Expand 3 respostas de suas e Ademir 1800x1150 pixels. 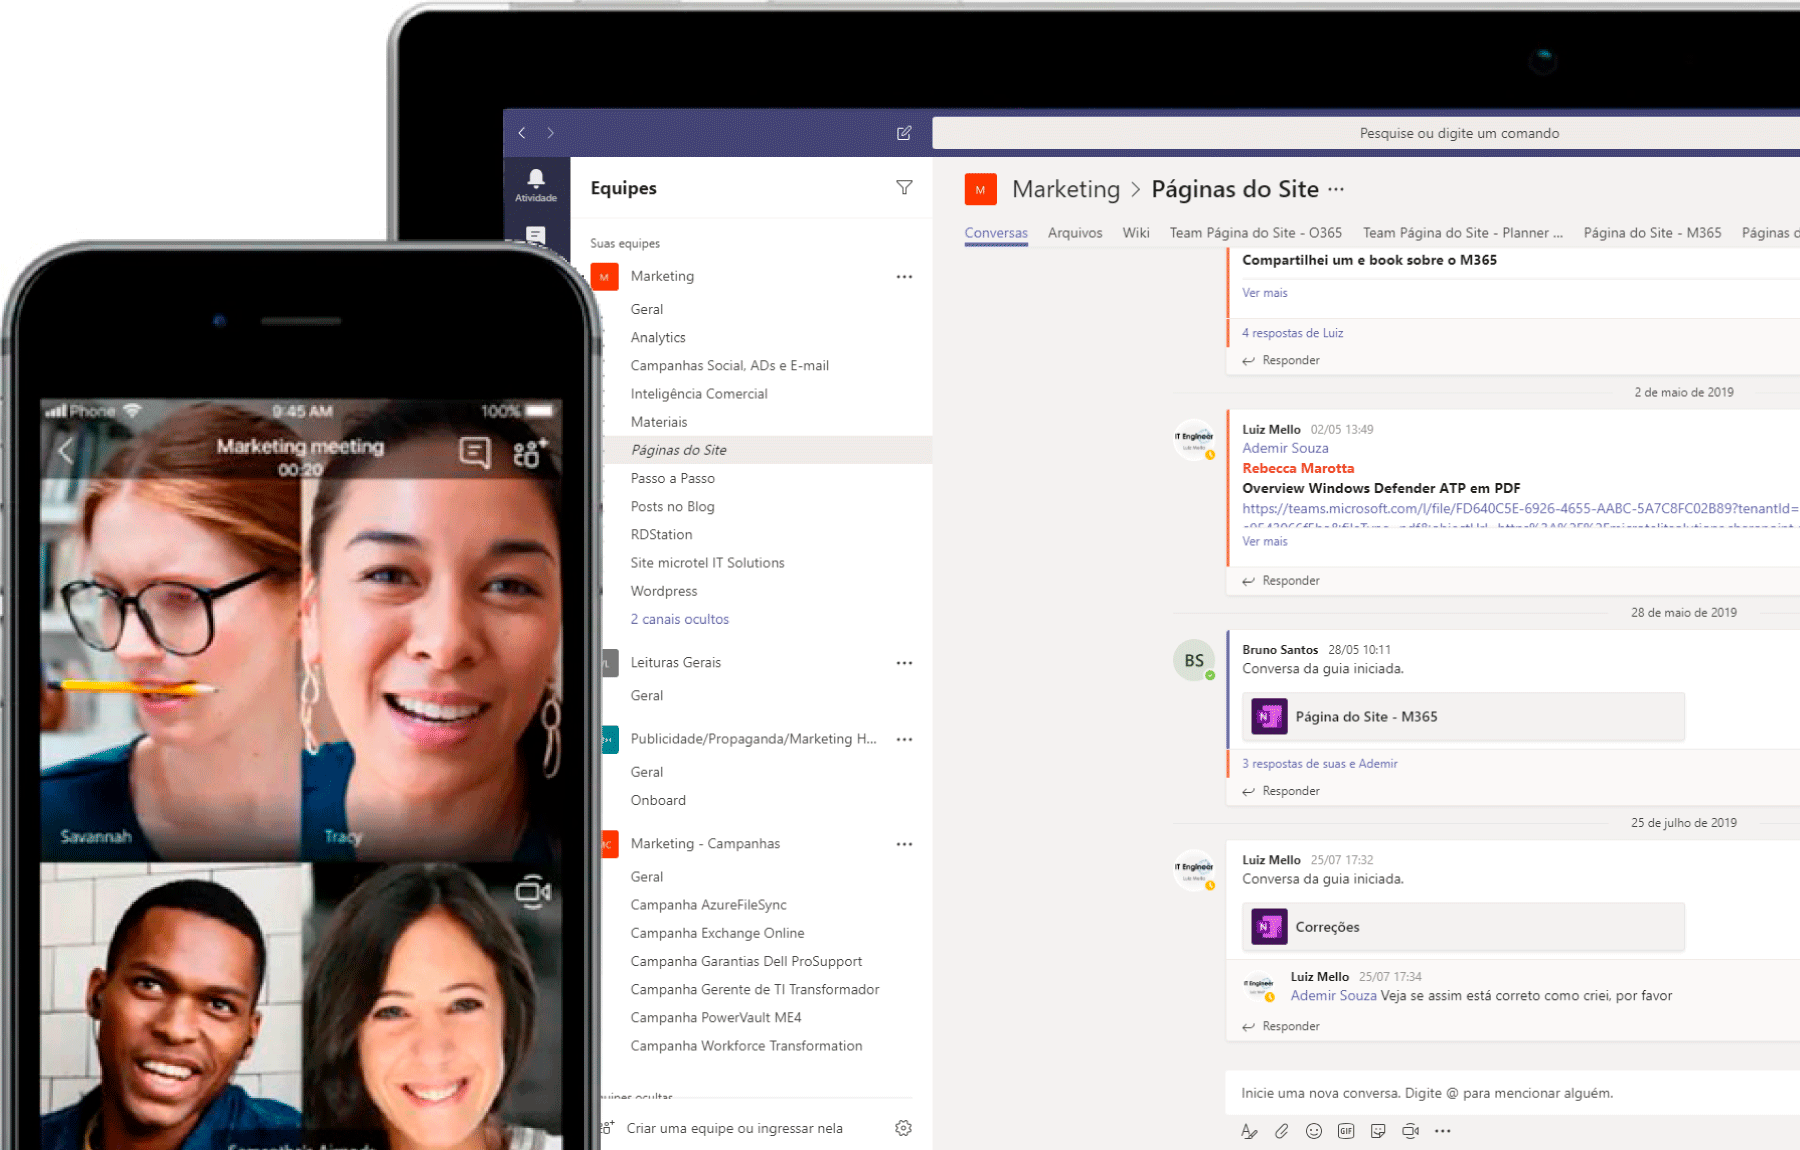1319,763
